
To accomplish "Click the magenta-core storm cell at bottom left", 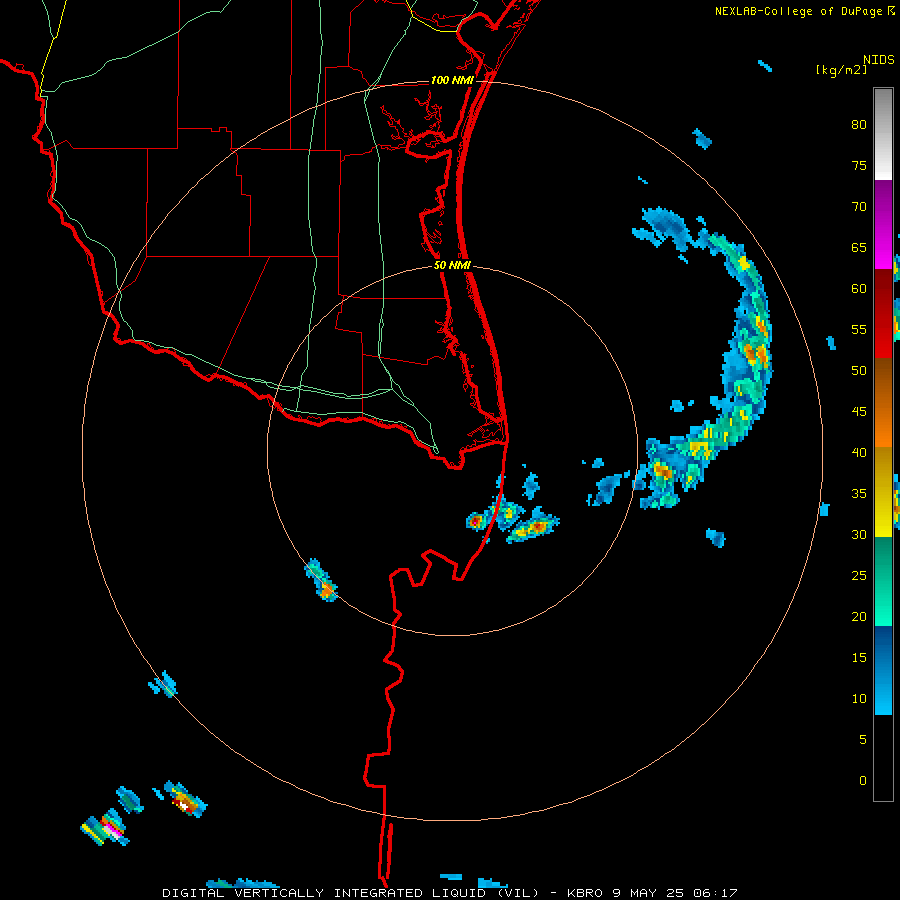I will tap(107, 828).
